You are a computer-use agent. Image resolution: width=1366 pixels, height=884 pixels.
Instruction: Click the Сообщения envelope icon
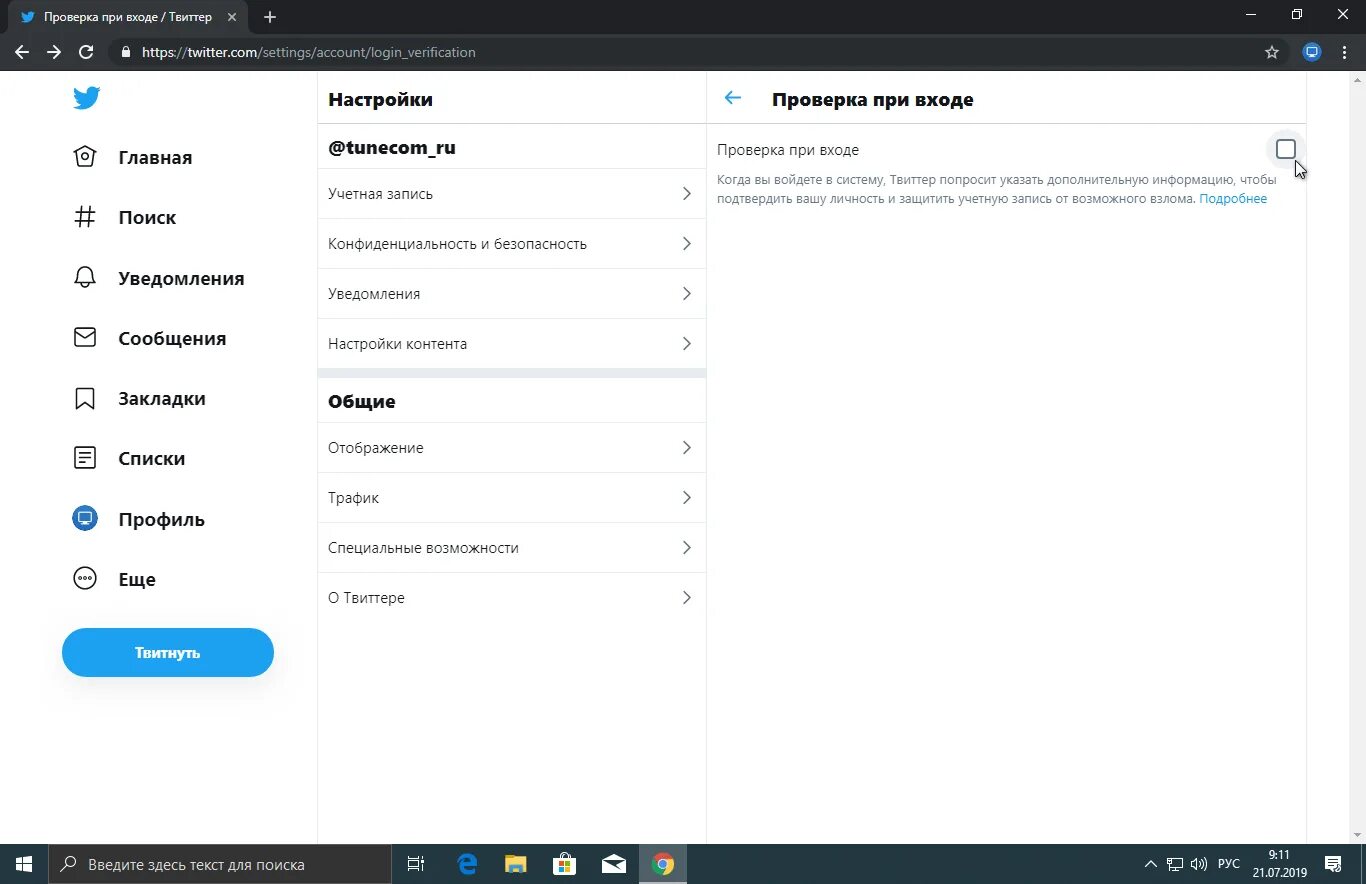tap(85, 338)
